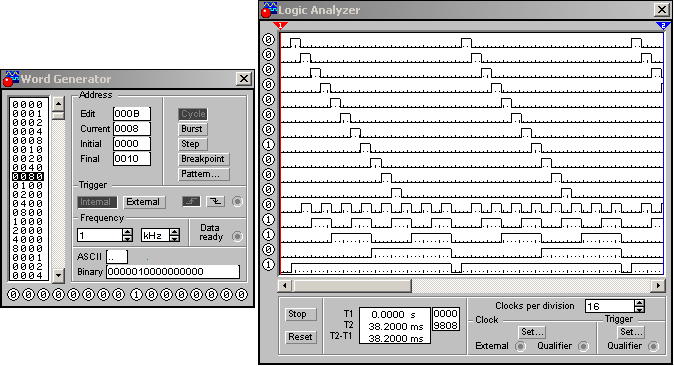
Task: Click the Data ready terminal indicator
Action: click(237, 236)
